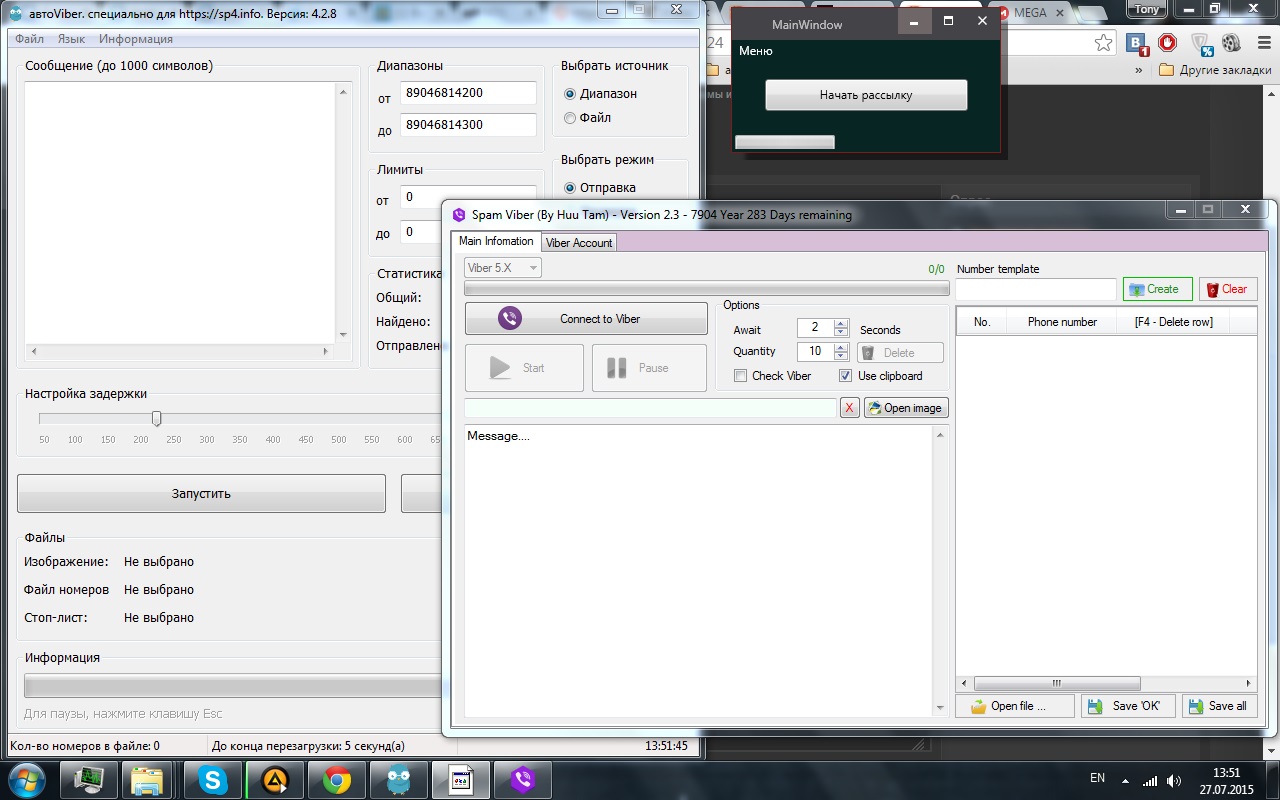
Task: Click the Viber icon in the taskbar
Action: click(522, 779)
